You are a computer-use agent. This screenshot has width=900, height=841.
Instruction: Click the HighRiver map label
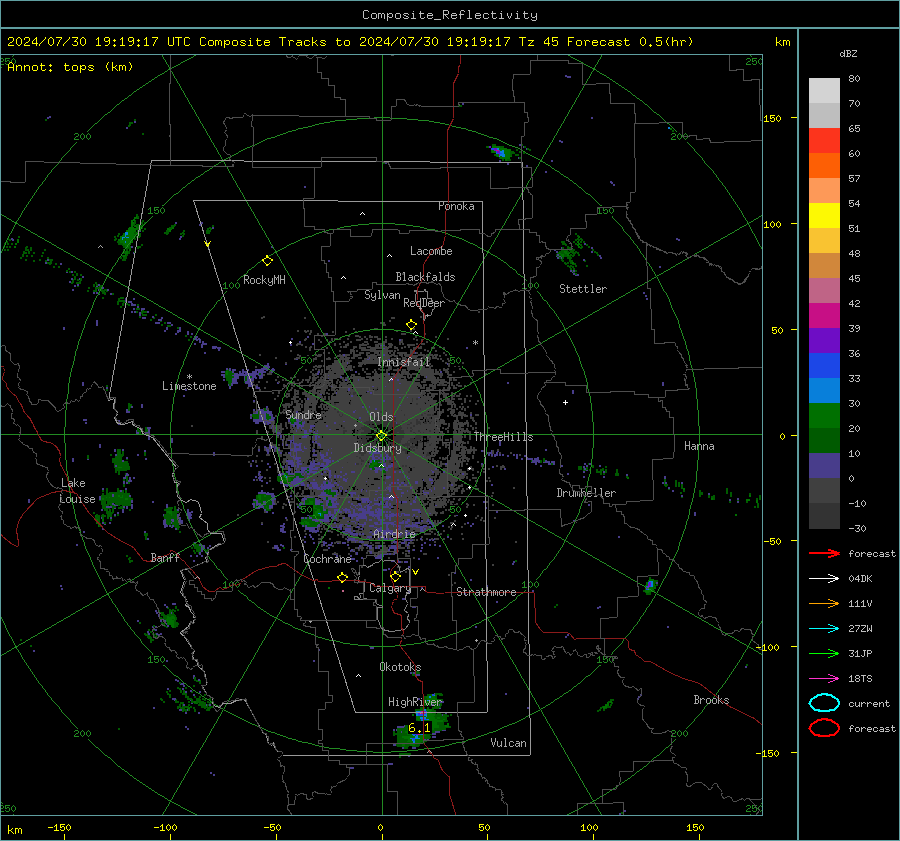[x=415, y=702]
